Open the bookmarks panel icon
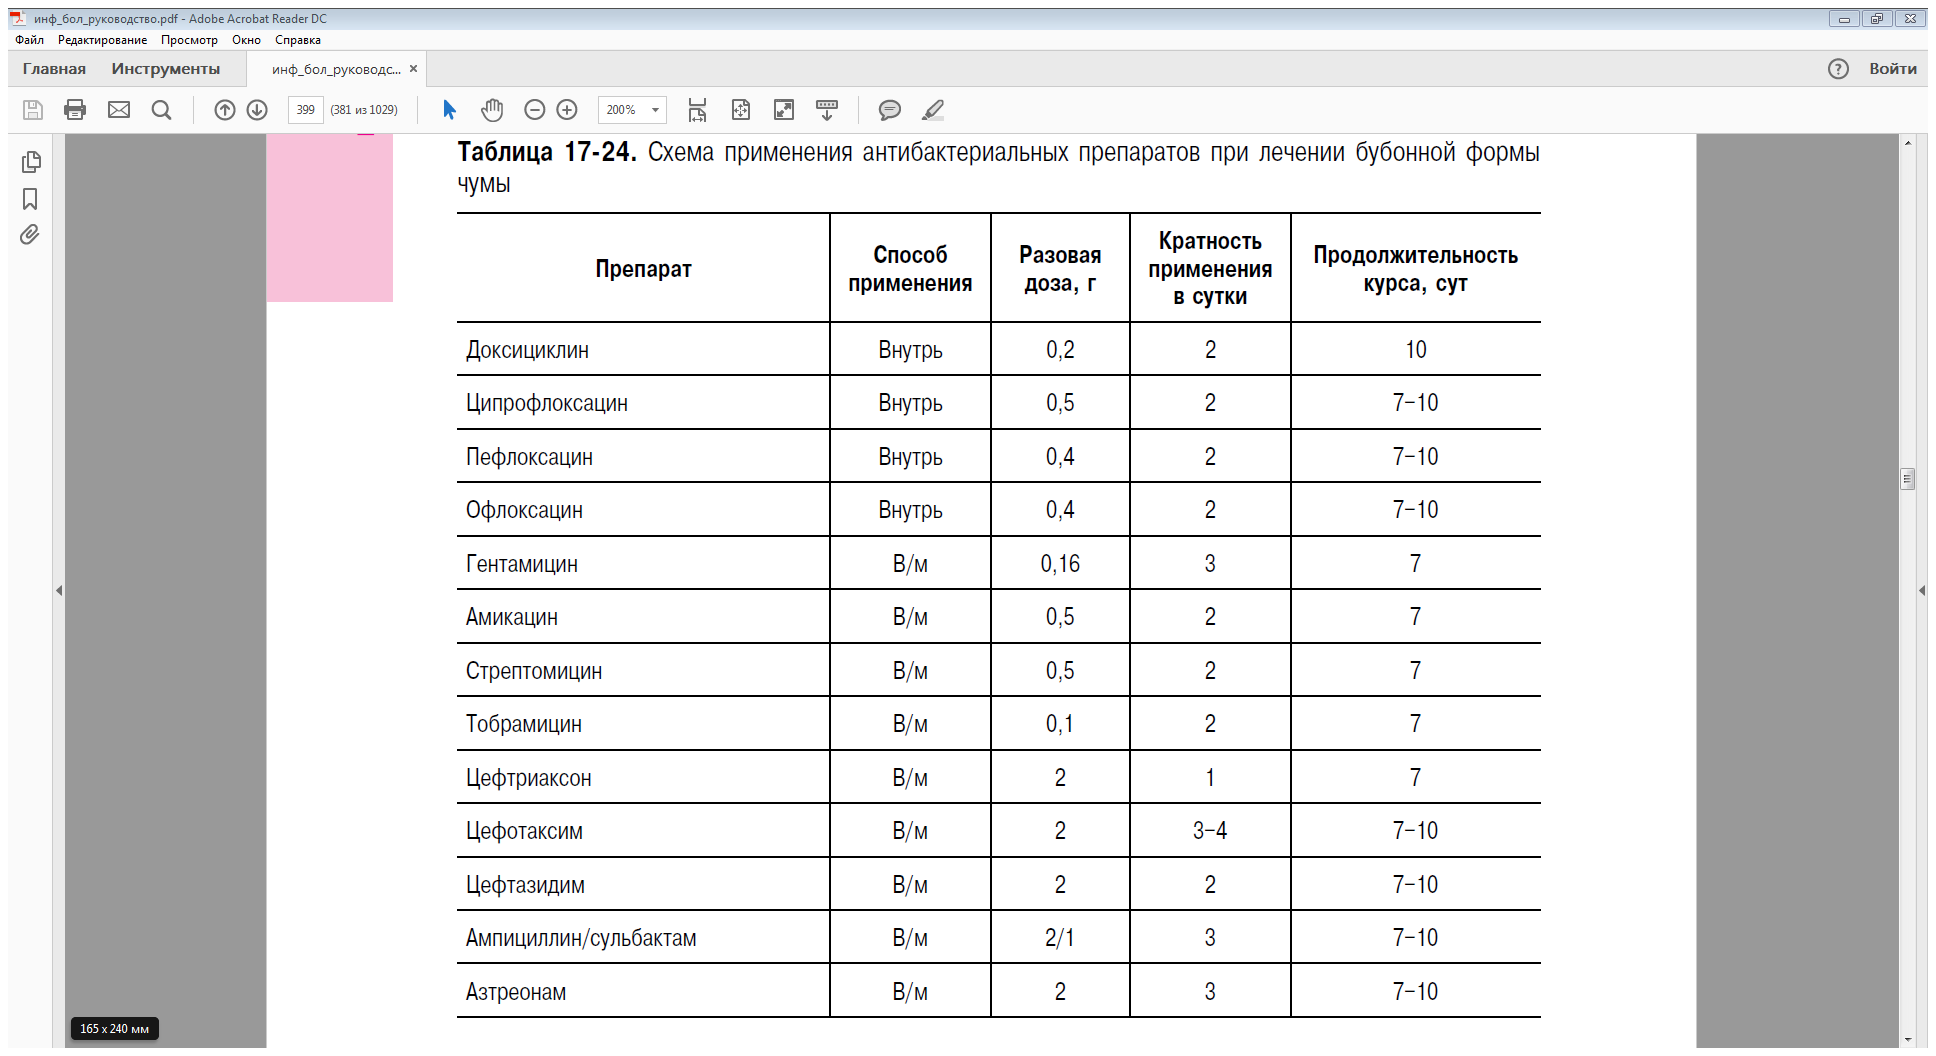The height and width of the screenshot is (1056, 1936). [30, 199]
